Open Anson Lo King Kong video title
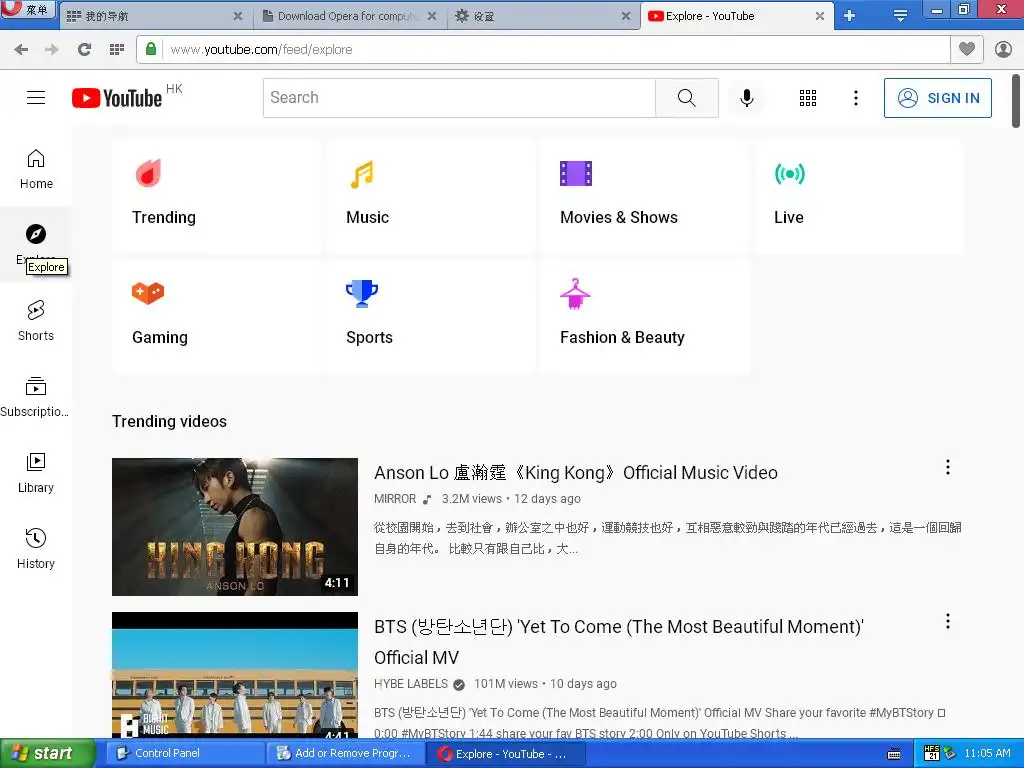 point(575,473)
